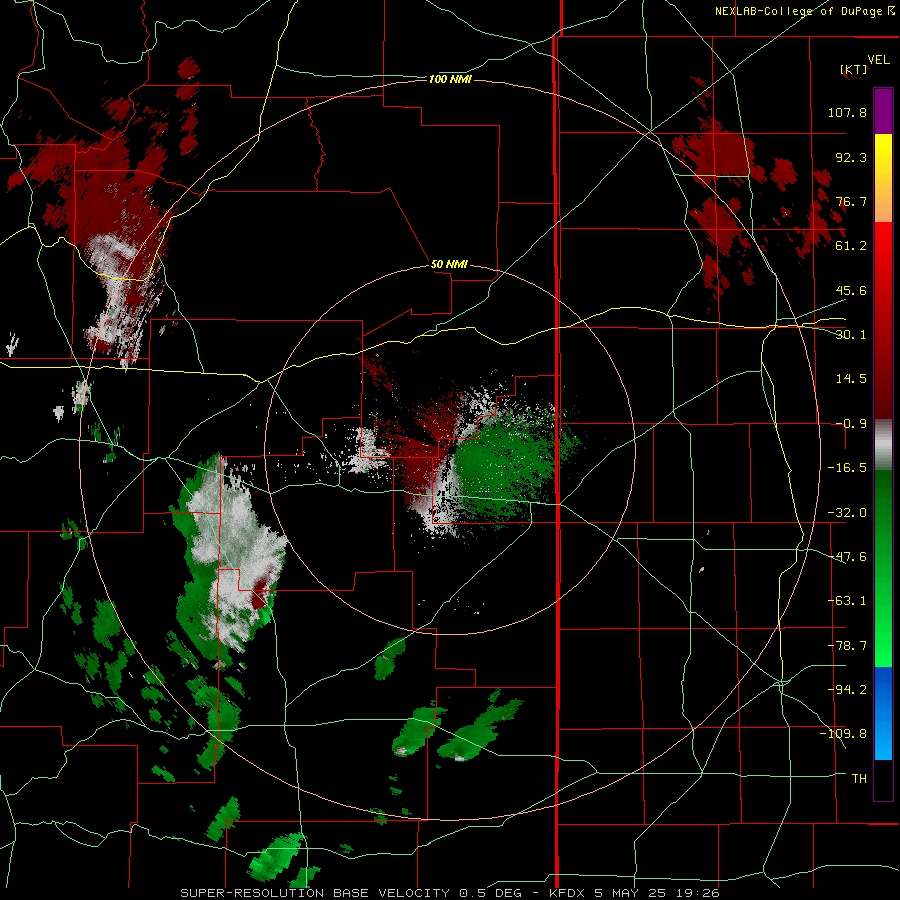The height and width of the screenshot is (900, 900).
Task: Select the 92.3 velocity scale value
Action: 851,157
